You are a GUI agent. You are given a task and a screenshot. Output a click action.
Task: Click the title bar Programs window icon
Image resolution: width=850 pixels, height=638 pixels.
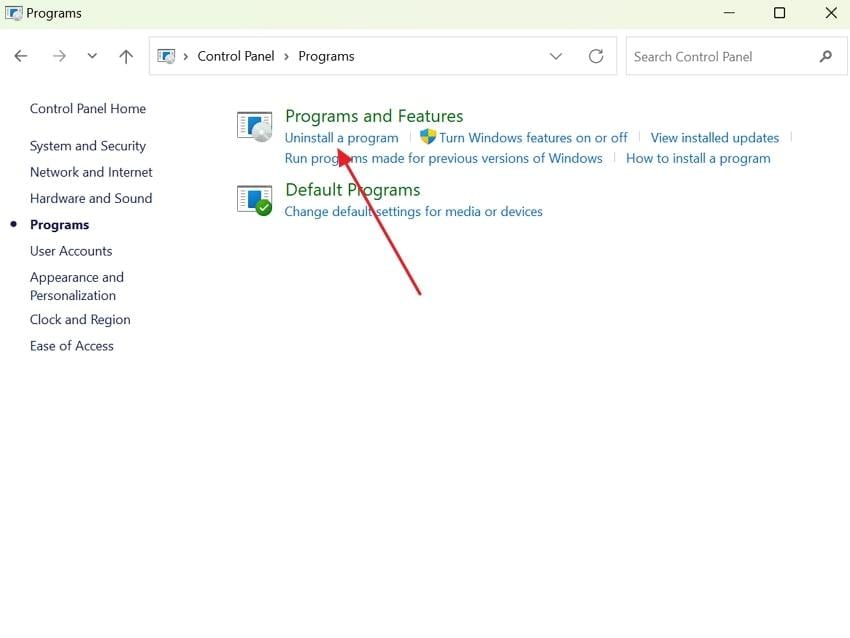point(14,13)
